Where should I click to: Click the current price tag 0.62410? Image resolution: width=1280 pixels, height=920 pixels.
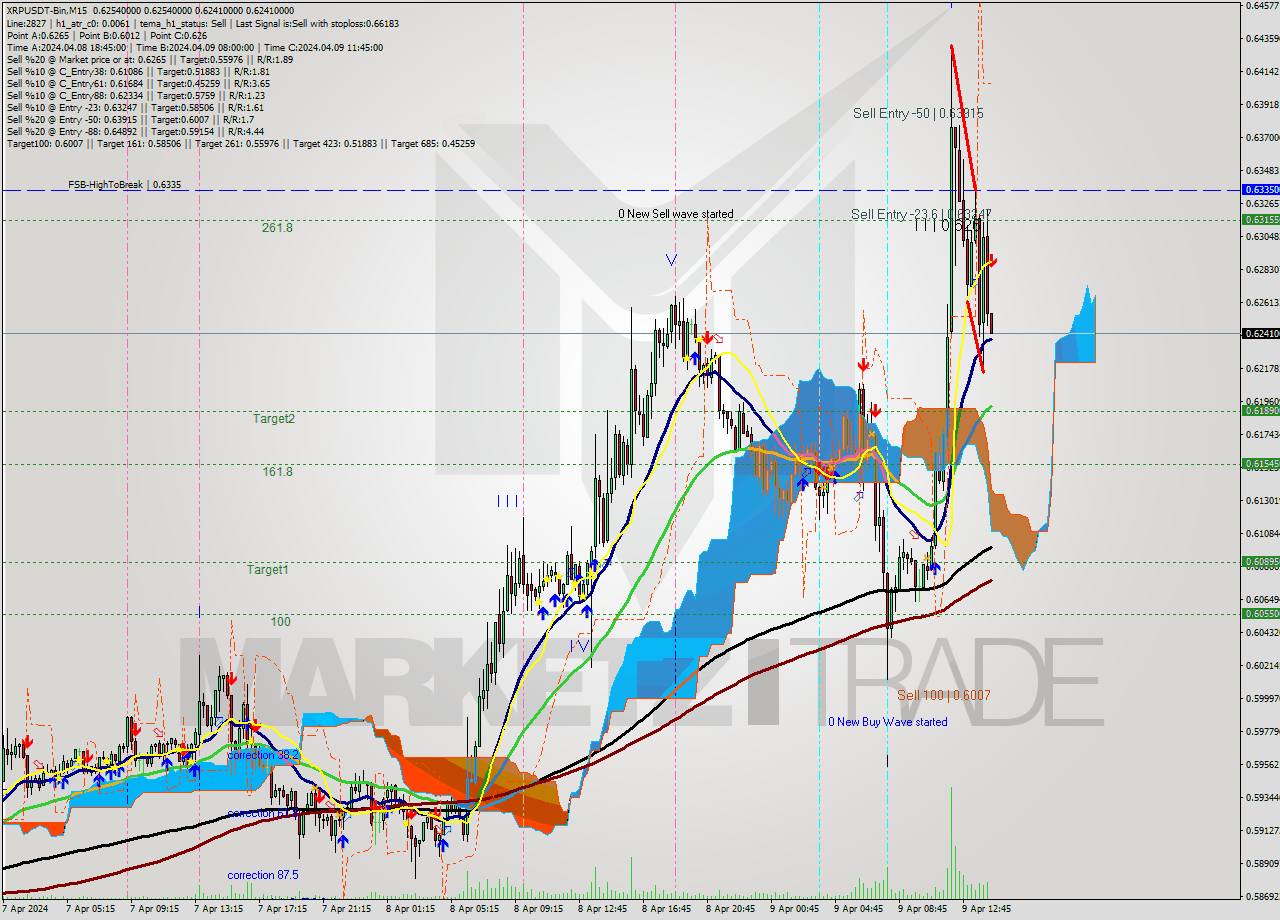[x=1261, y=334]
